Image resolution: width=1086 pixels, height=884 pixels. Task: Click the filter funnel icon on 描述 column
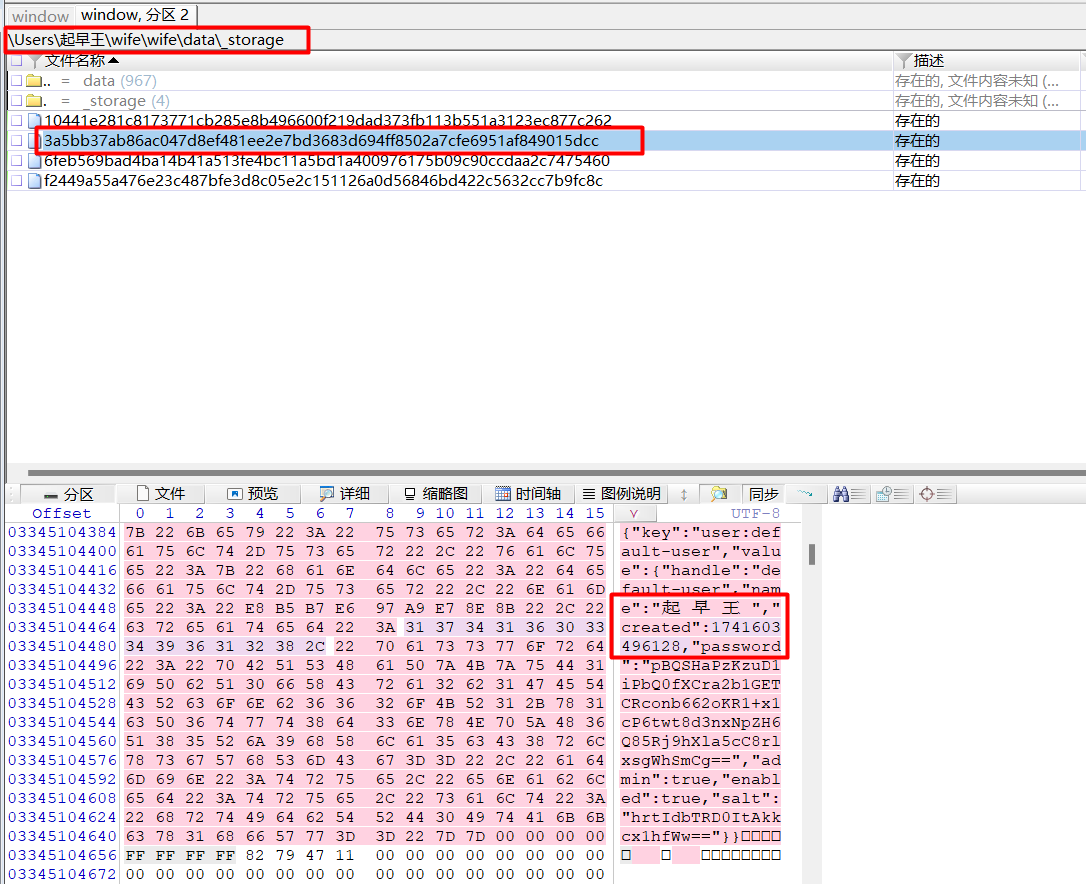pos(904,61)
